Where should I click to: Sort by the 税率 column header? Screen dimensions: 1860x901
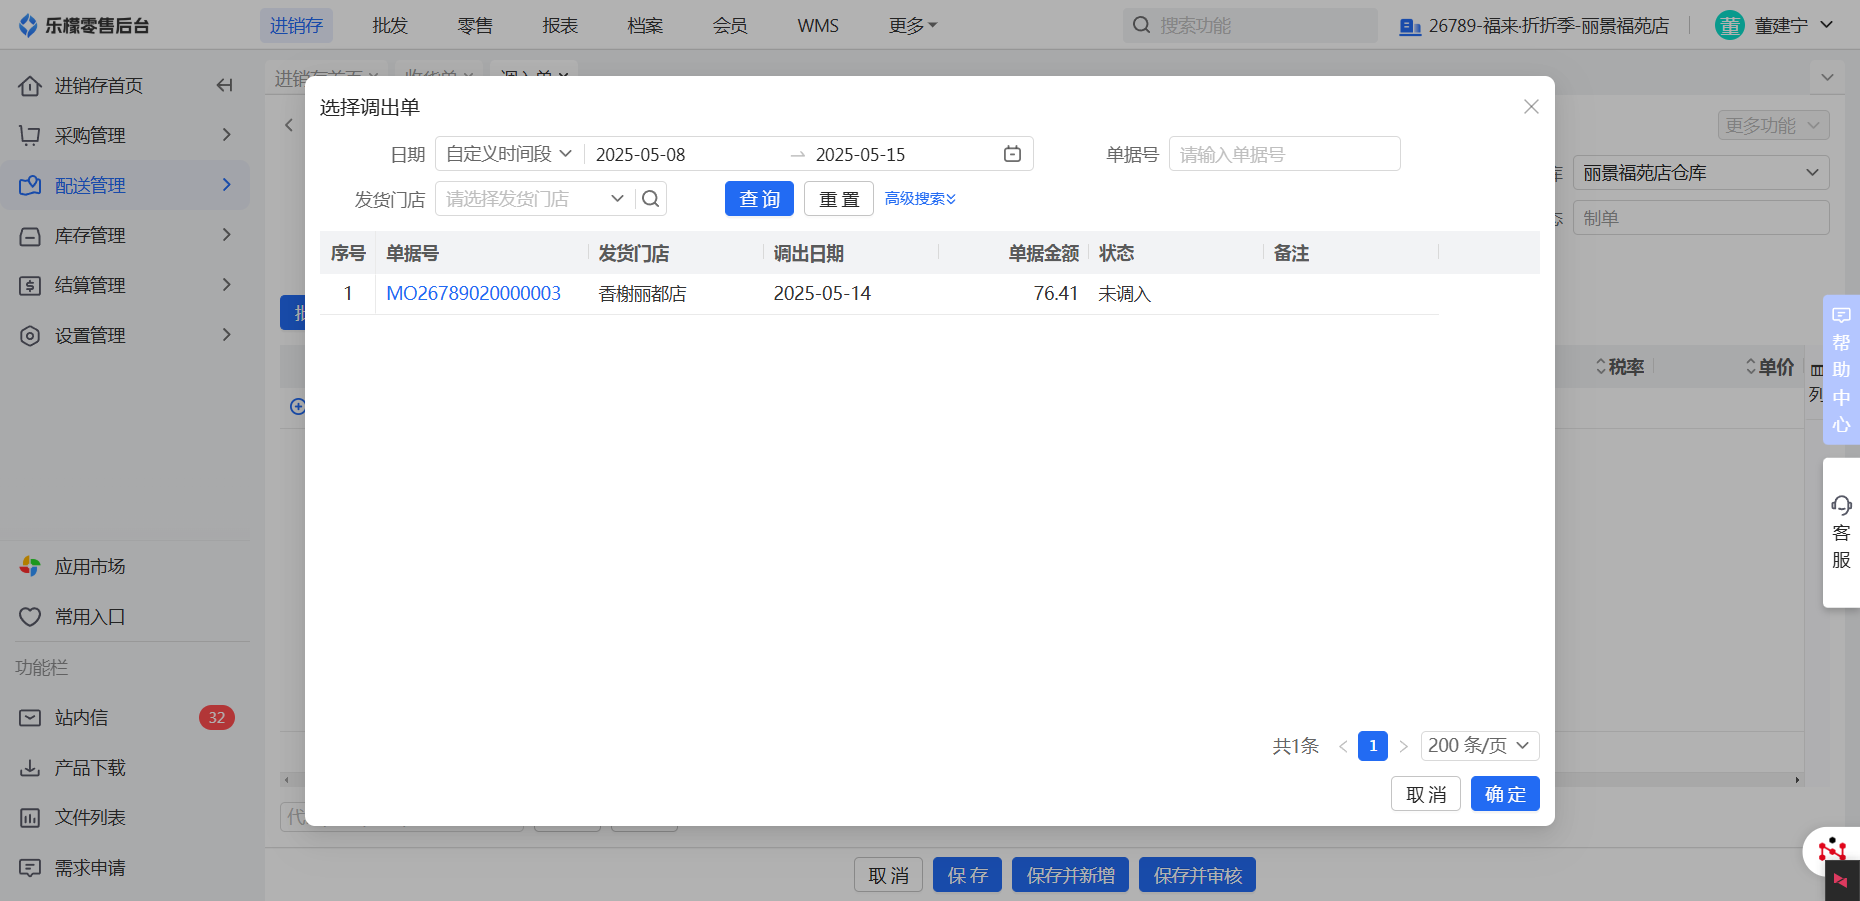tap(1620, 367)
